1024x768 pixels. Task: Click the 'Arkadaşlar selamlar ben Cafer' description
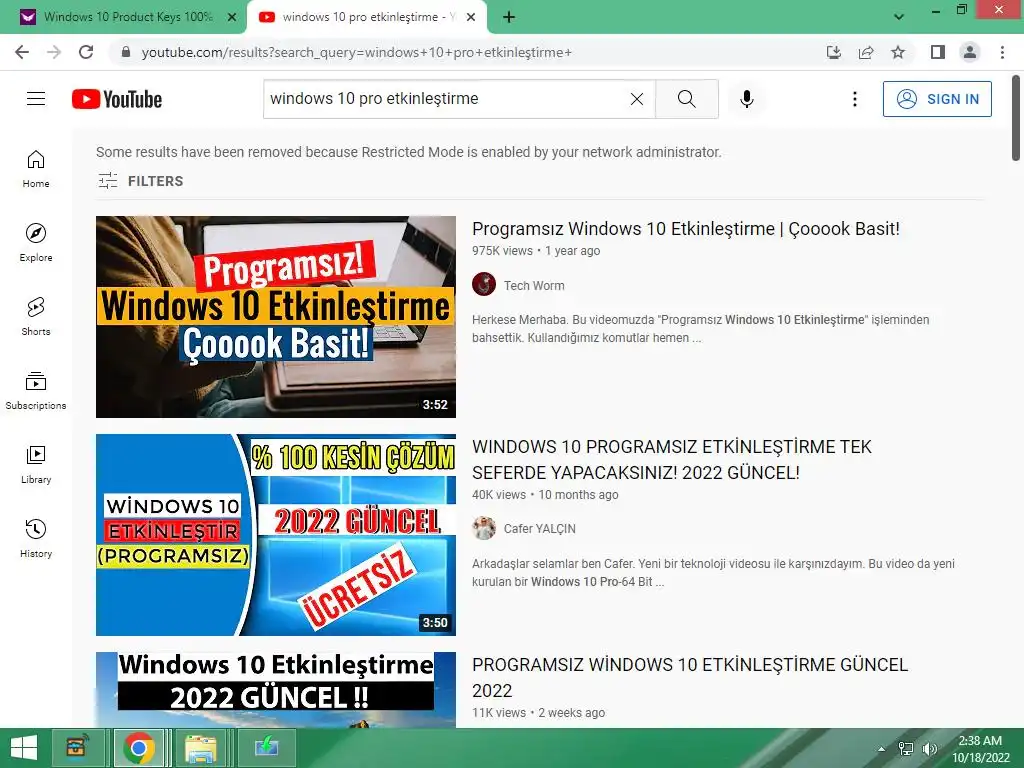tap(713, 573)
